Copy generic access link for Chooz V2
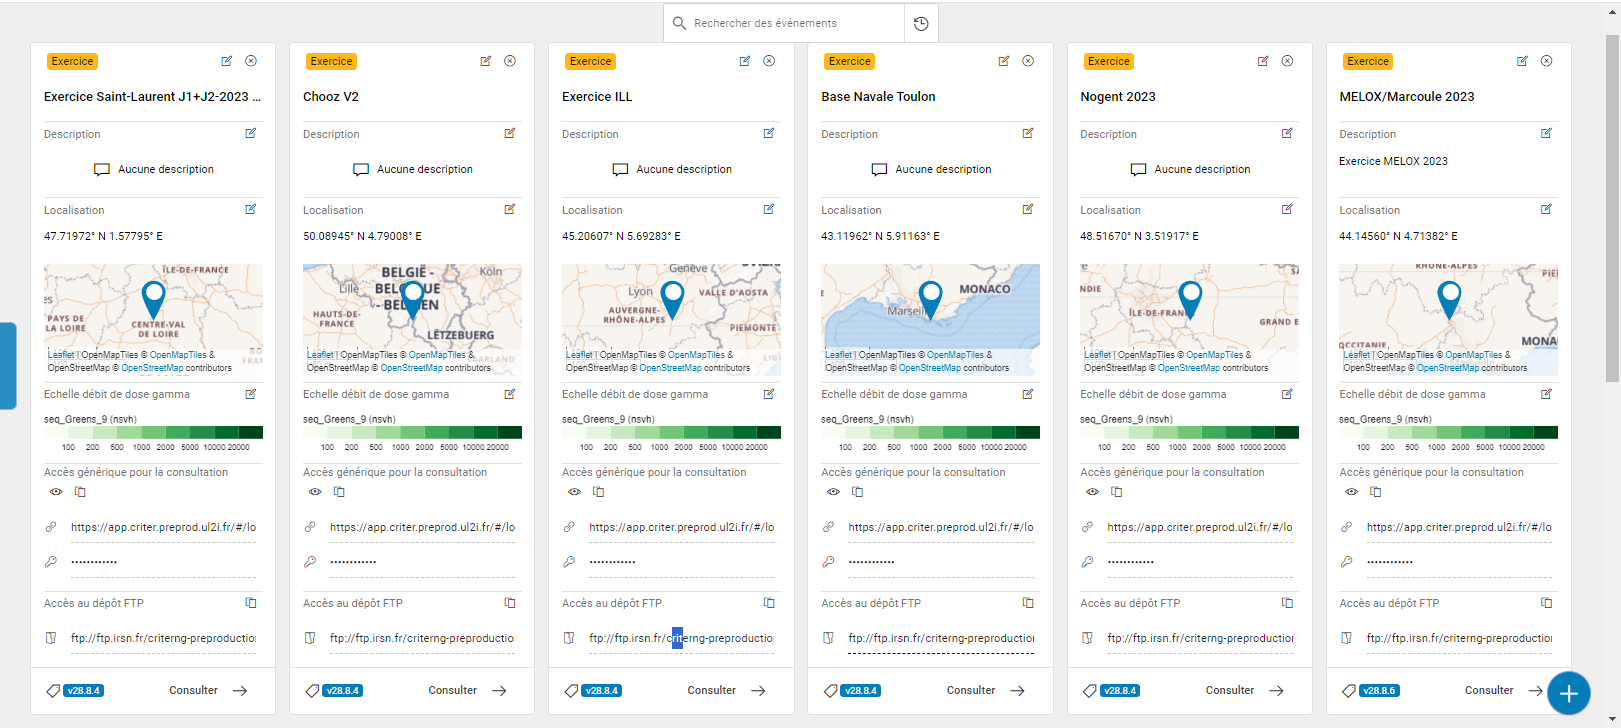The height and width of the screenshot is (728, 1621). (x=339, y=492)
